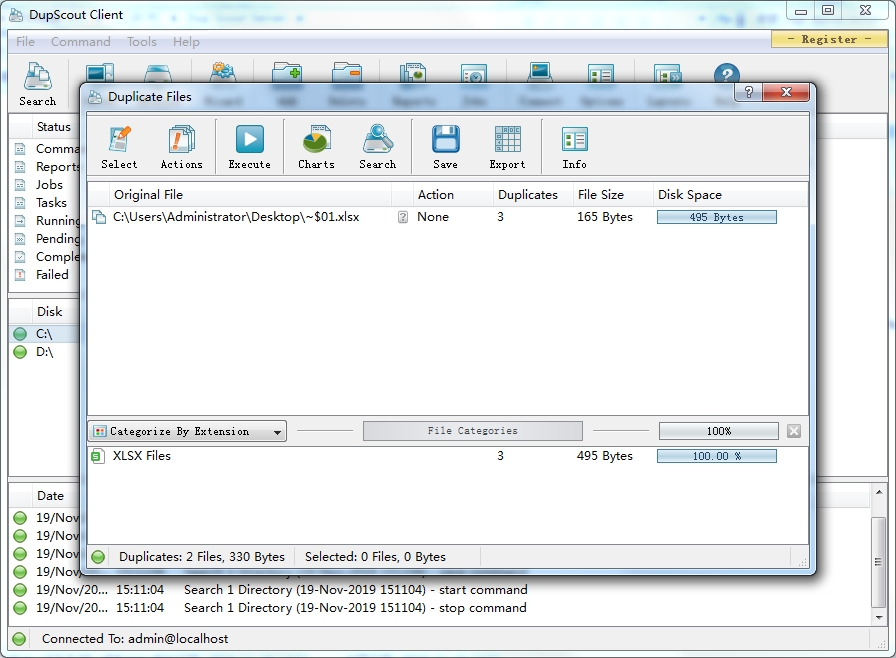Open the Select tool in Duplicate Files
Image resolution: width=896 pixels, height=658 pixels.
119,147
